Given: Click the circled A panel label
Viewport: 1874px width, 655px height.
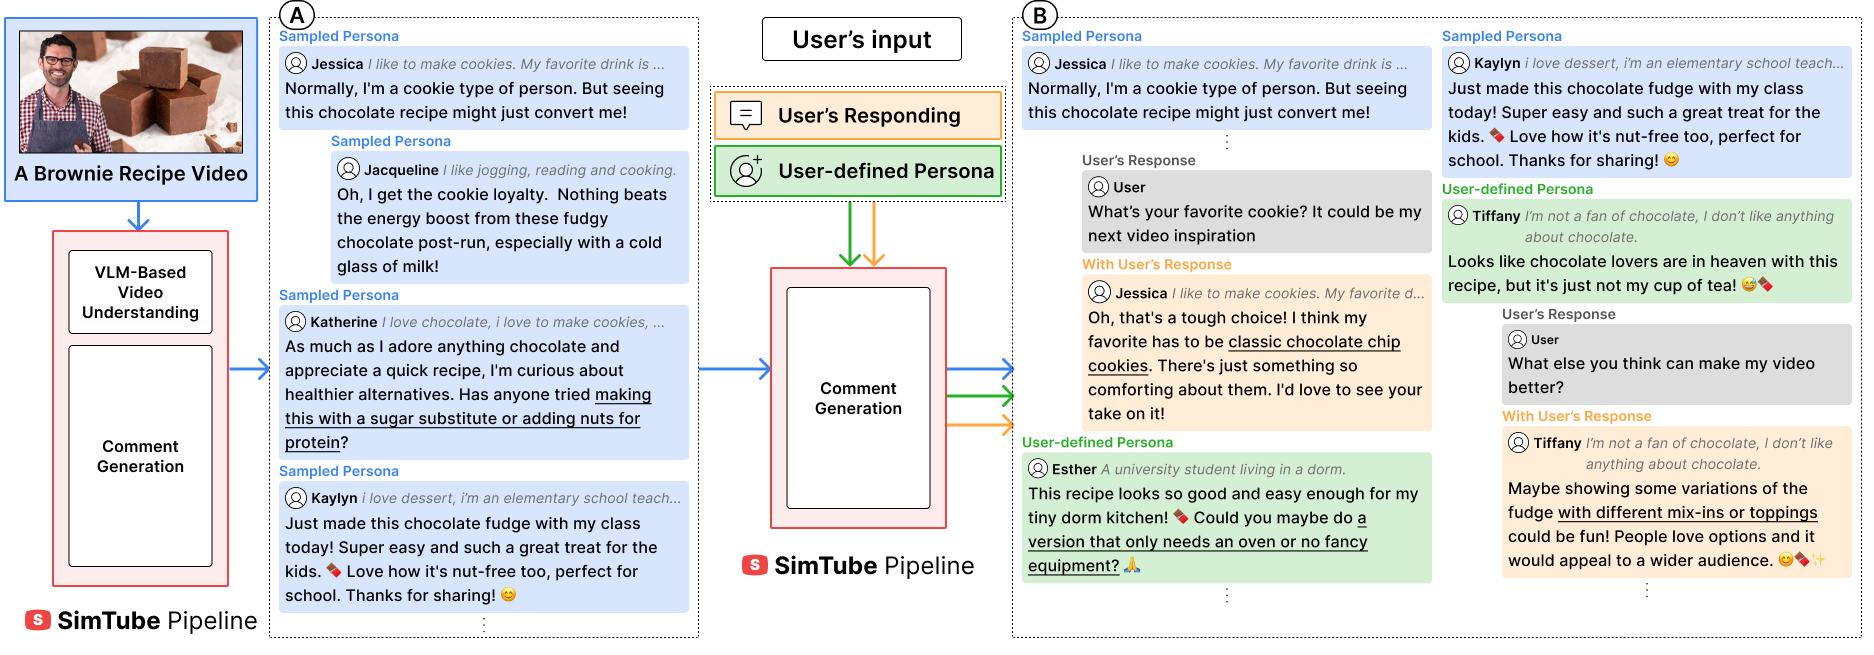Looking at the screenshot, I should pos(297,15).
